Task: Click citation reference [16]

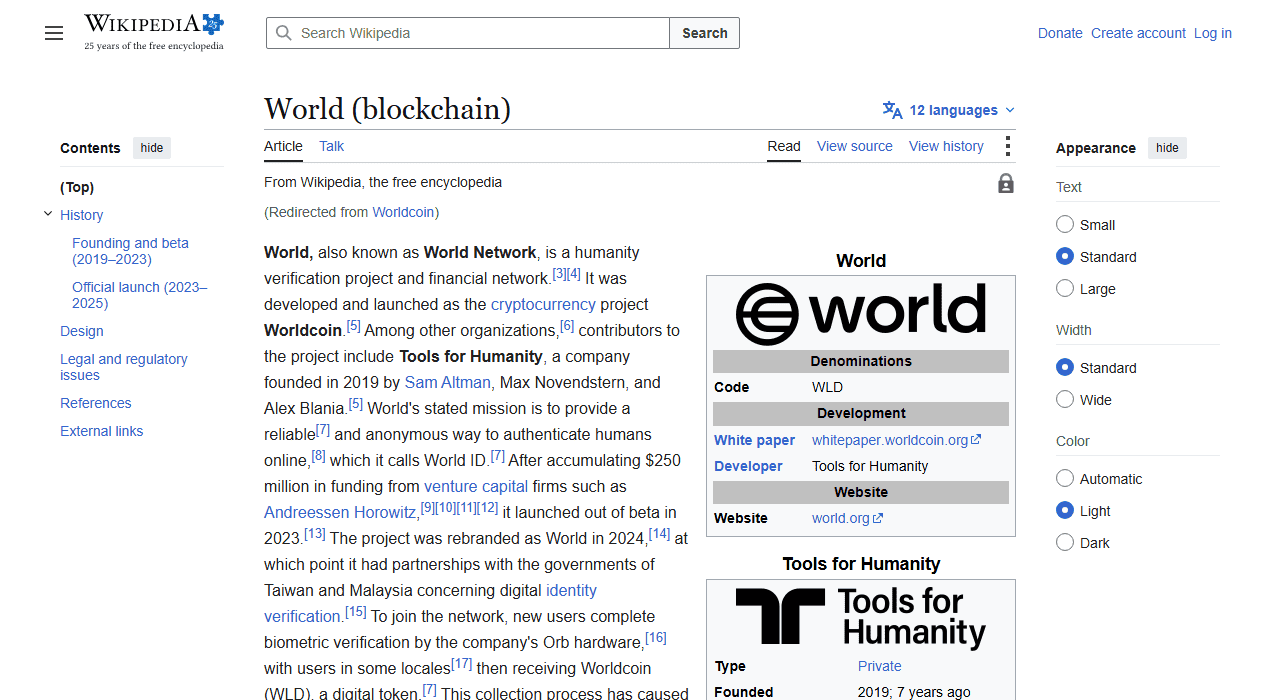Action: [x=656, y=638]
